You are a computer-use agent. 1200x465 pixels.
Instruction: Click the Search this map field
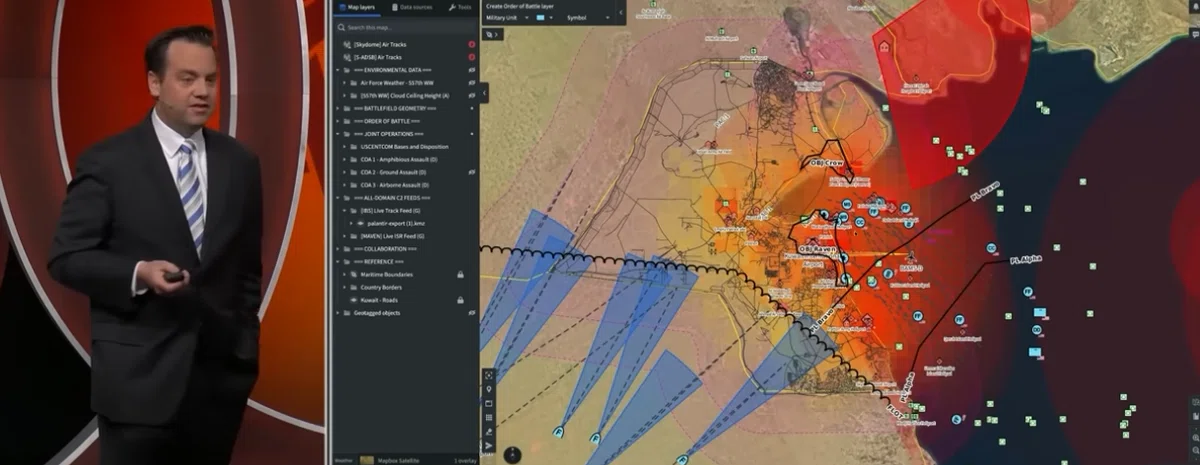coord(405,28)
